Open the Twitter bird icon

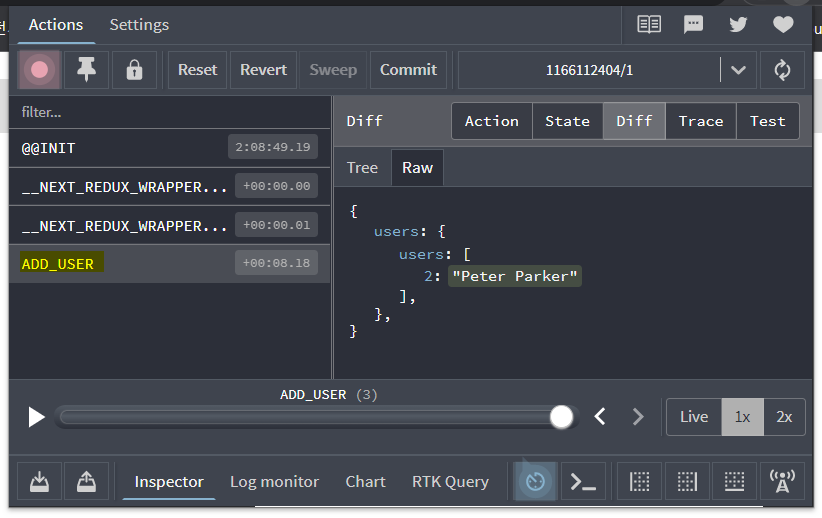click(x=738, y=25)
